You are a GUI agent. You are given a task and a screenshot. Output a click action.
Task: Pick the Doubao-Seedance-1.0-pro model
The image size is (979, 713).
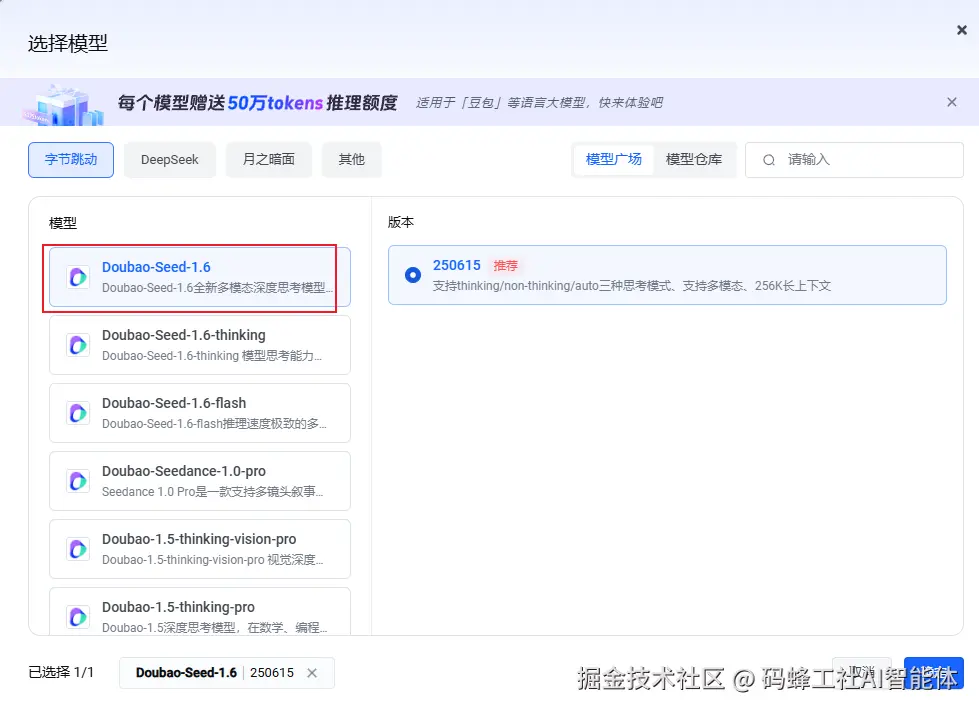tap(200, 481)
